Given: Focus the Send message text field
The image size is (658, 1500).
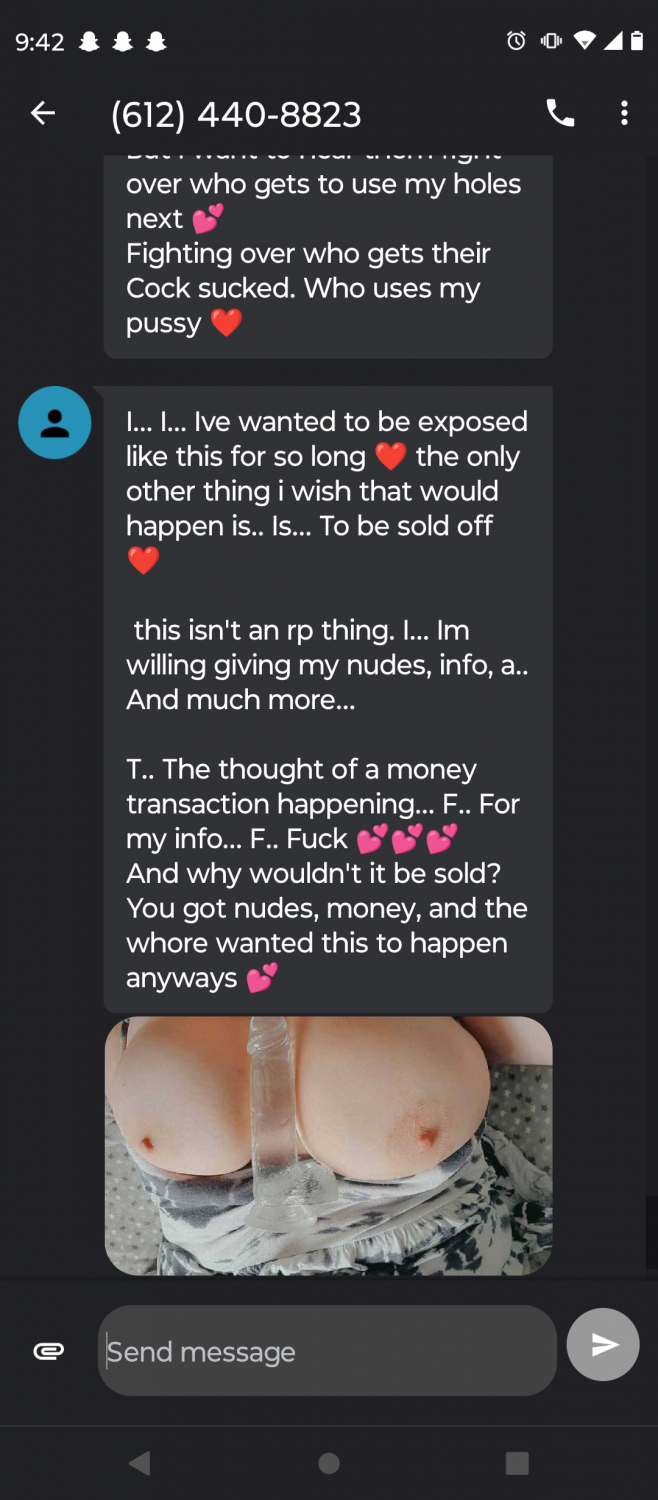Looking at the screenshot, I should 327,1351.
